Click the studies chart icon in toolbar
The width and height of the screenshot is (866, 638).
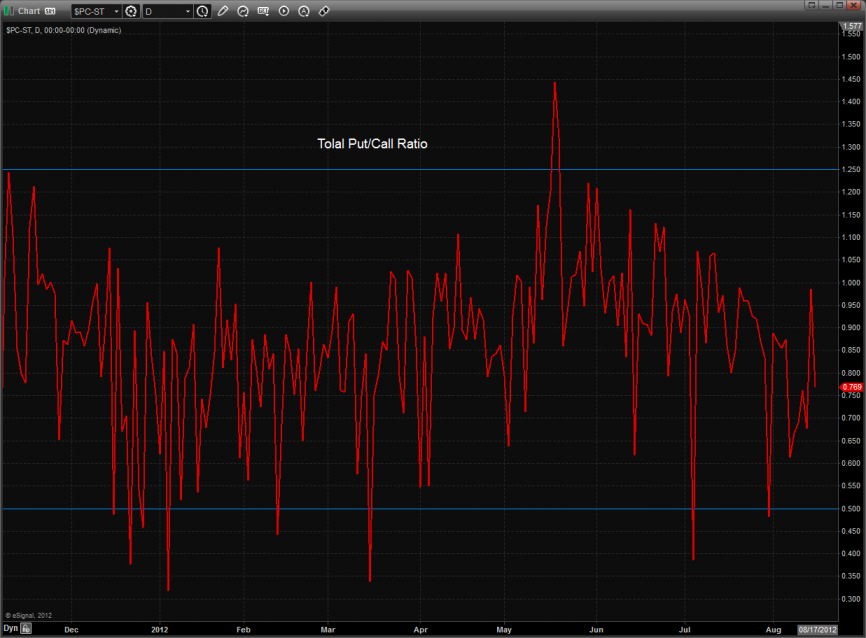click(243, 11)
